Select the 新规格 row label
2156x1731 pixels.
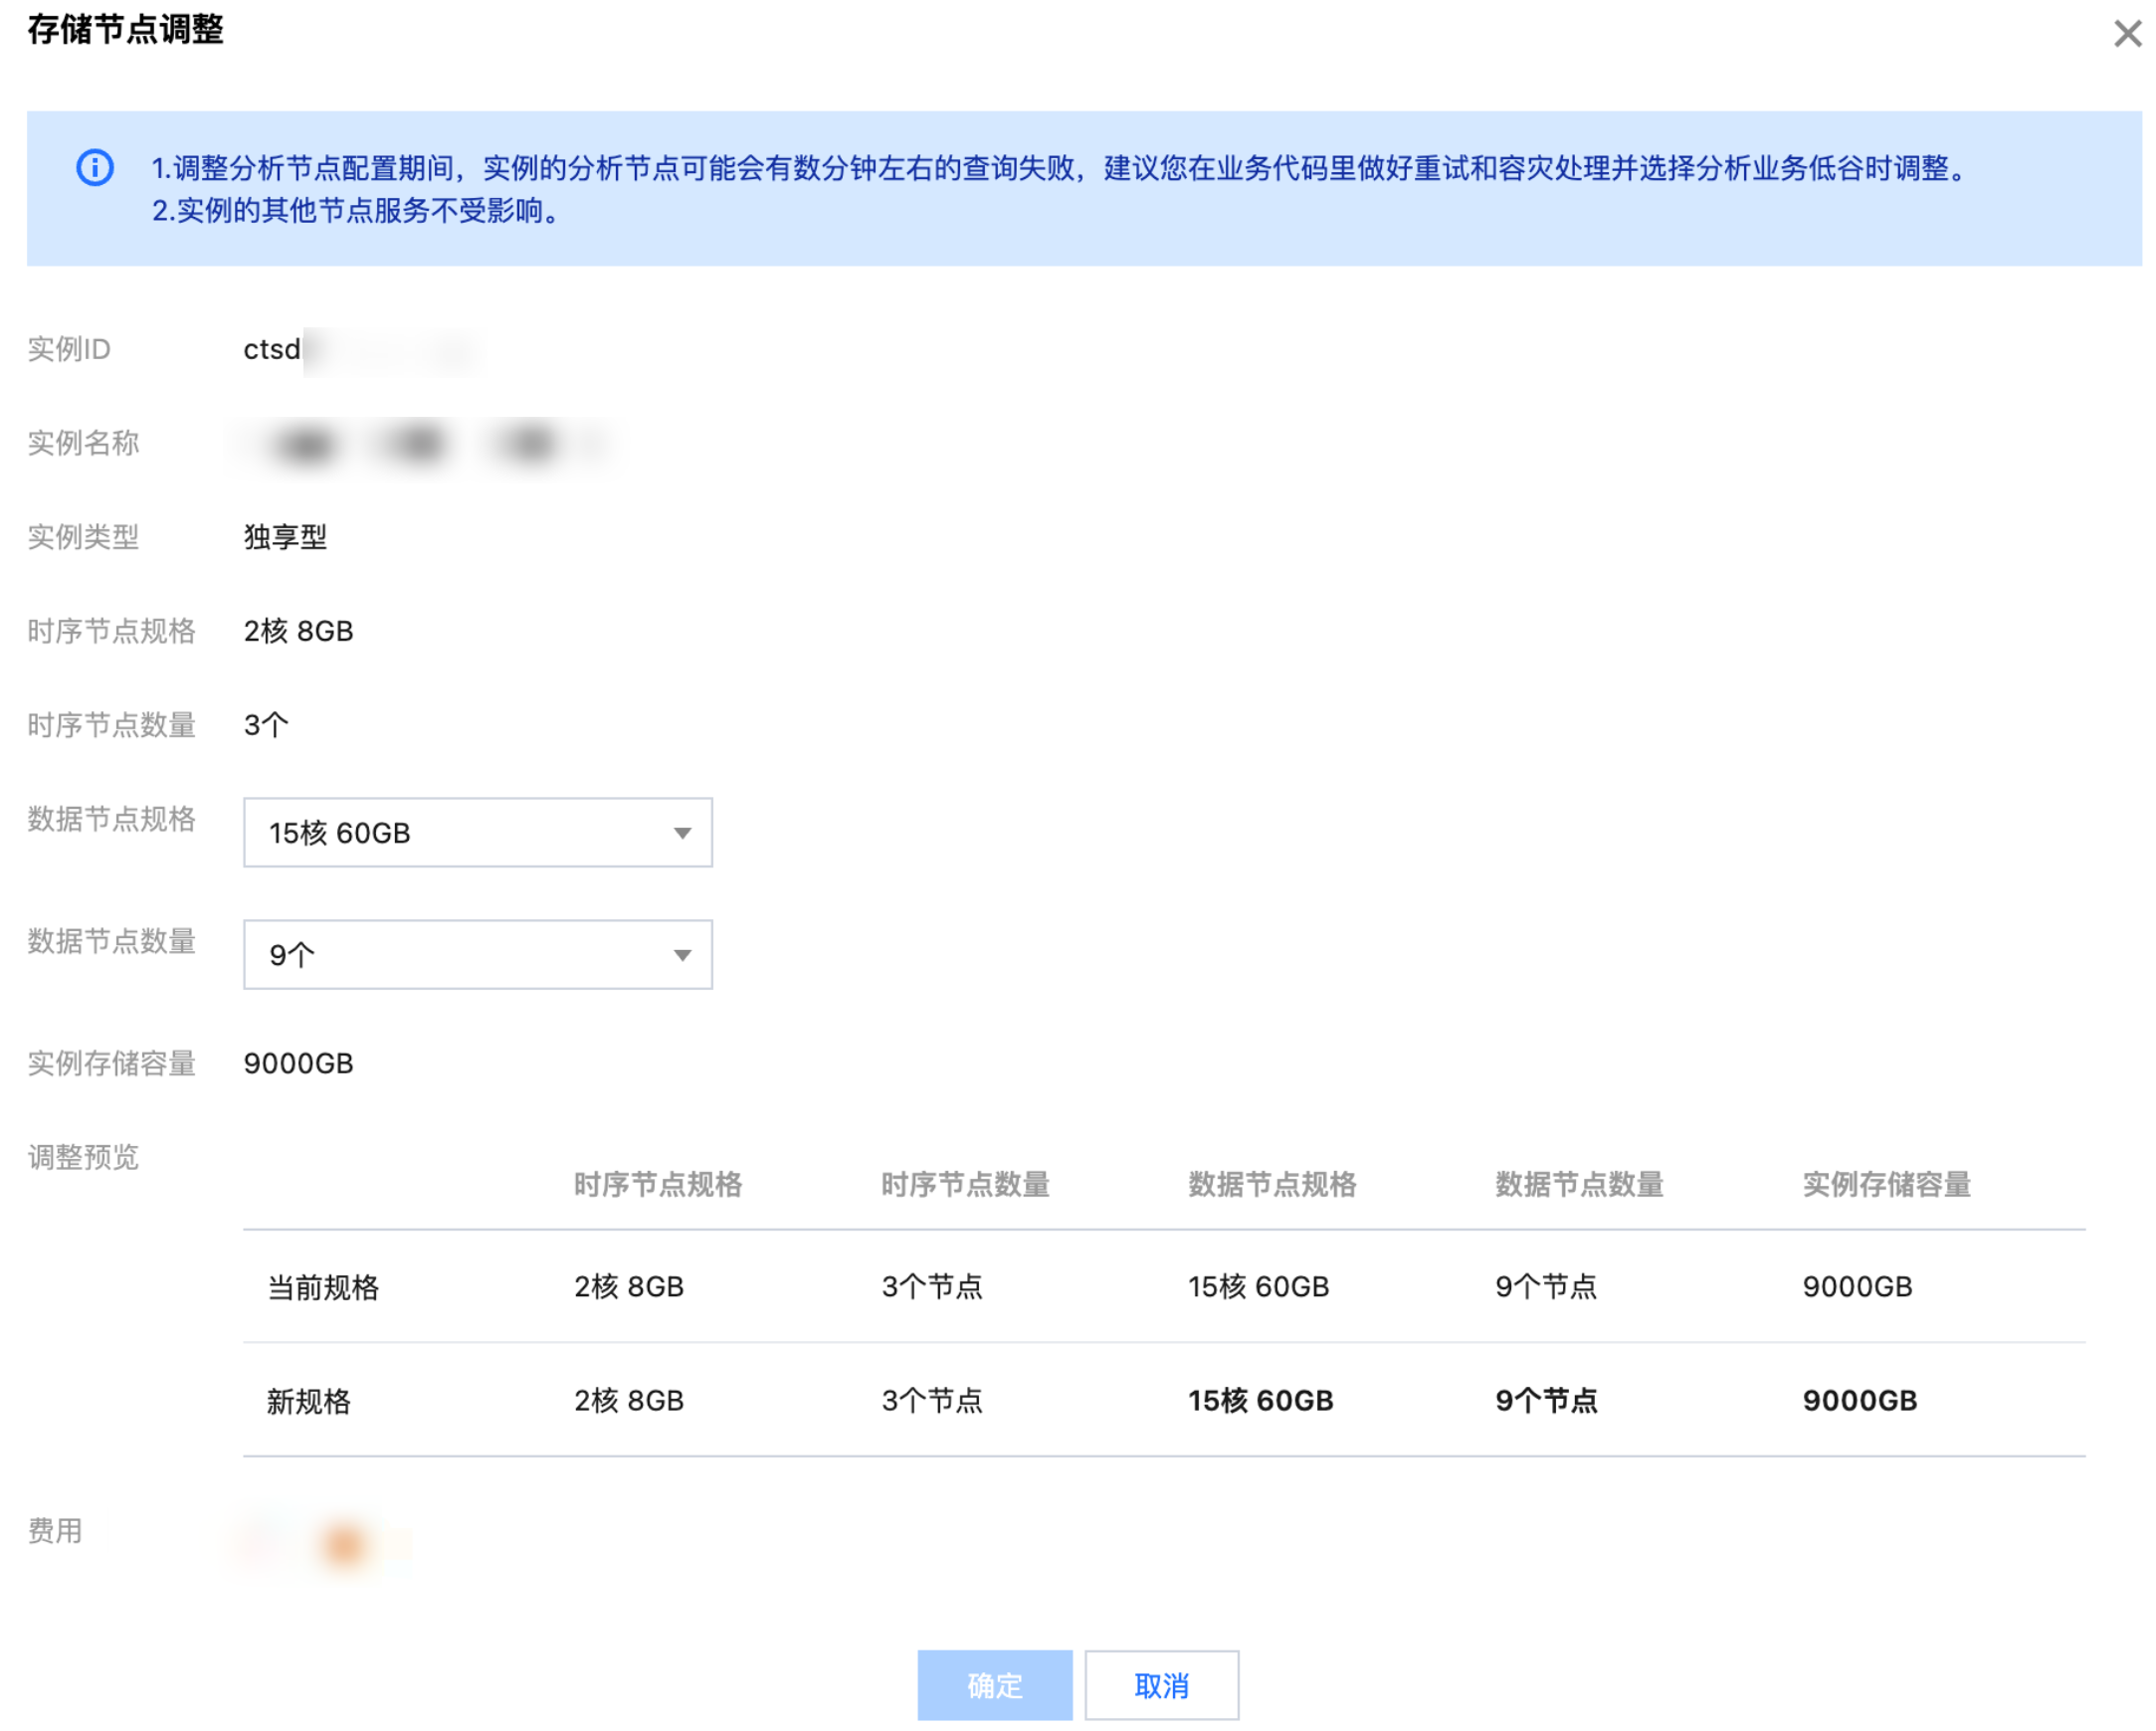tap(309, 1400)
